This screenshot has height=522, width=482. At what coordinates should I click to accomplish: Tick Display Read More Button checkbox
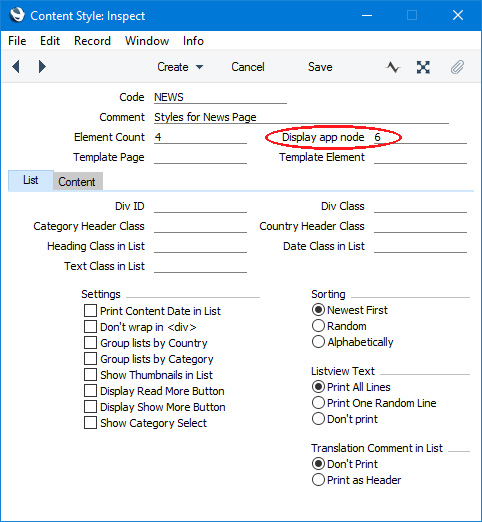[90, 391]
